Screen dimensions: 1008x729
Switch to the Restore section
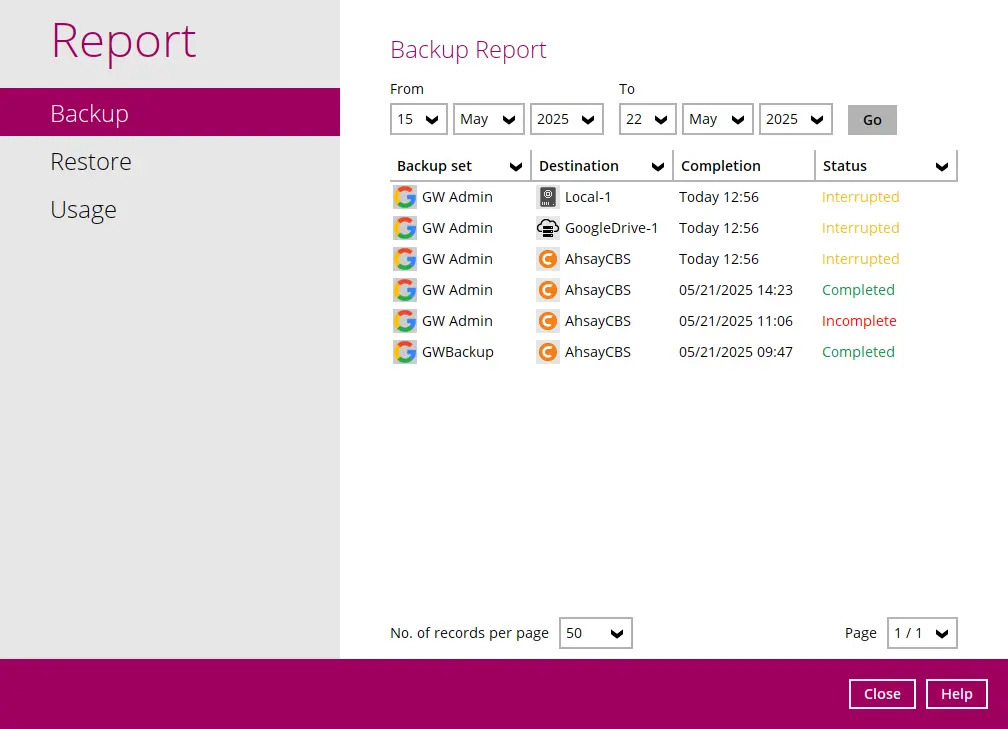(91, 161)
